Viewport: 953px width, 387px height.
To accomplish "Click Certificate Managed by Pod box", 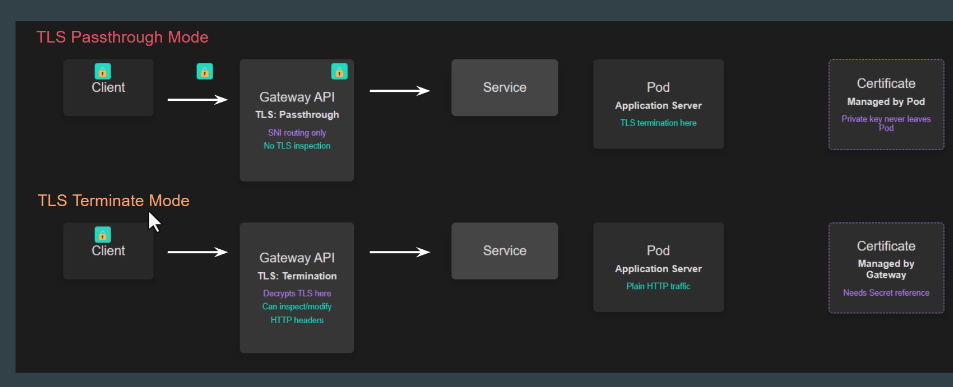I will point(886,104).
